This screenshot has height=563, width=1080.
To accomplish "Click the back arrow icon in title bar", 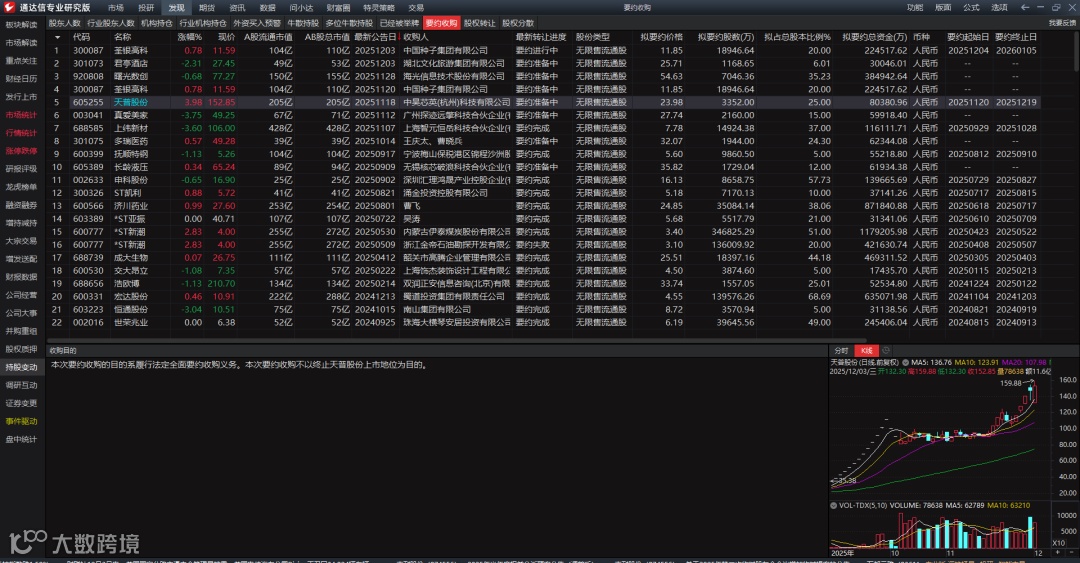I will [1025, 7].
